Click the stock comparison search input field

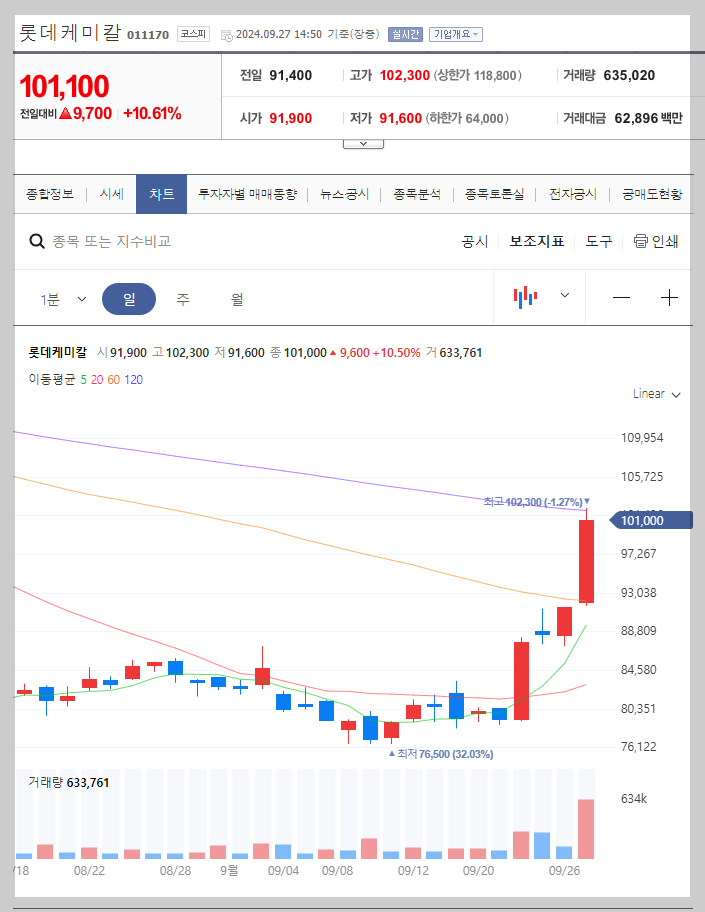pos(150,241)
